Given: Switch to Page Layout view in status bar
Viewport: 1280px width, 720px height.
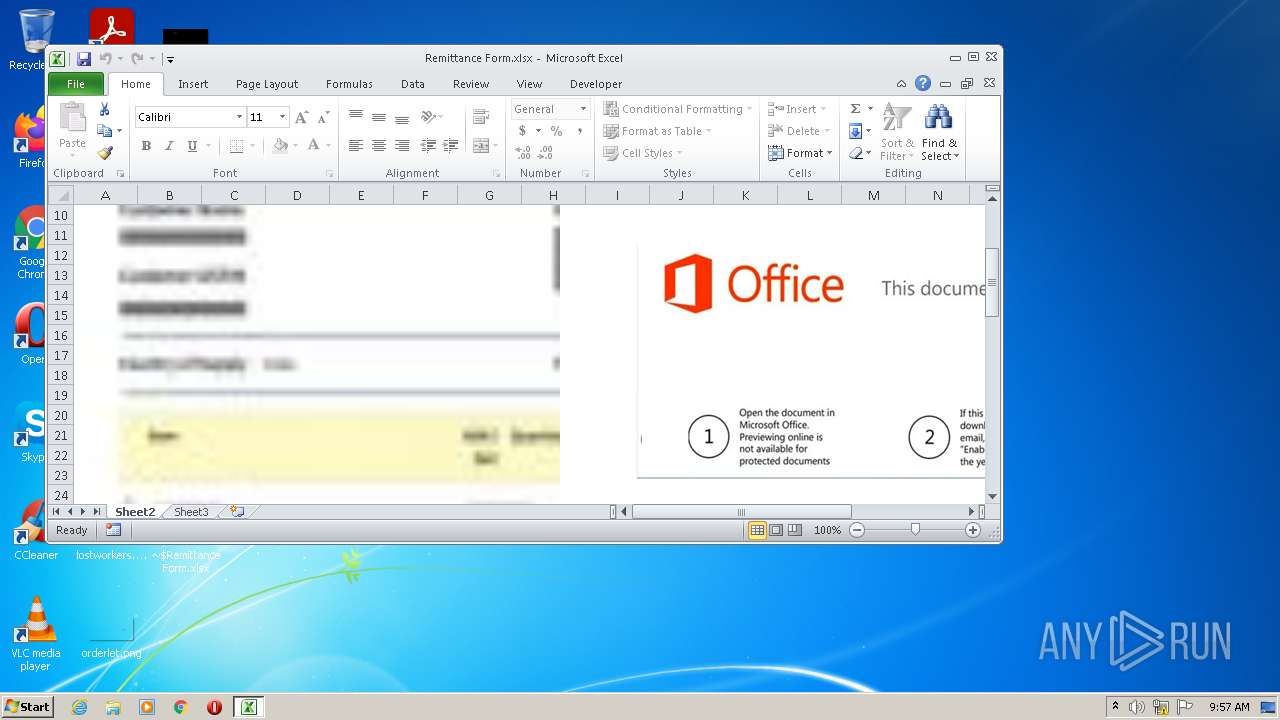Looking at the screenshot, I should 776,530.
